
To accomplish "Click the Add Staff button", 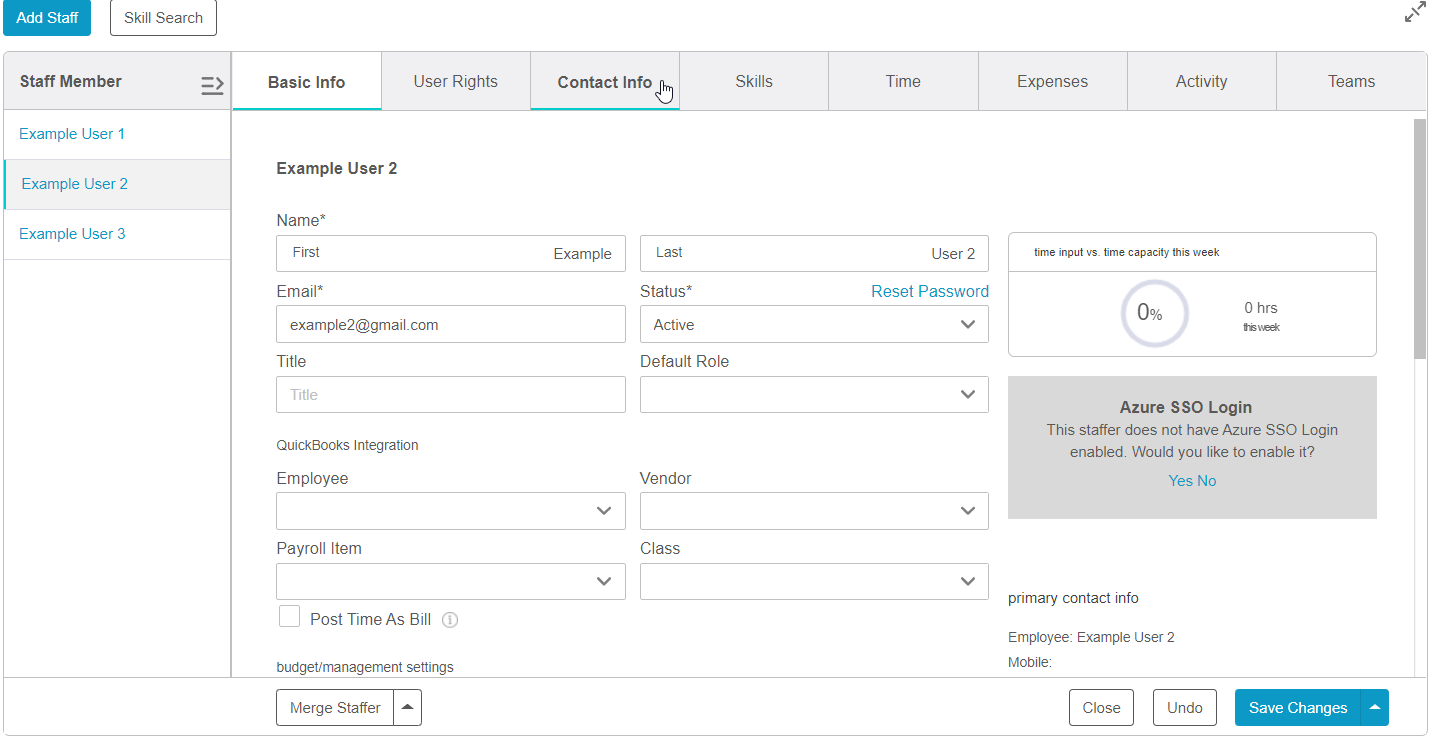I will click(47, 18).
